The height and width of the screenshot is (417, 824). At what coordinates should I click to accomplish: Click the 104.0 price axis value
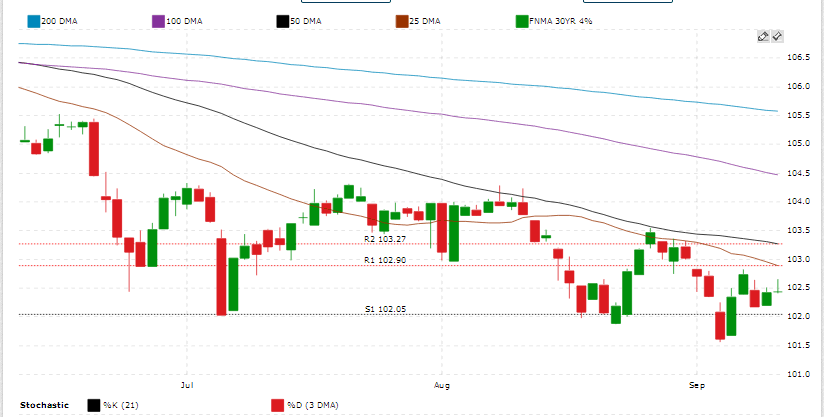(799, 202)
